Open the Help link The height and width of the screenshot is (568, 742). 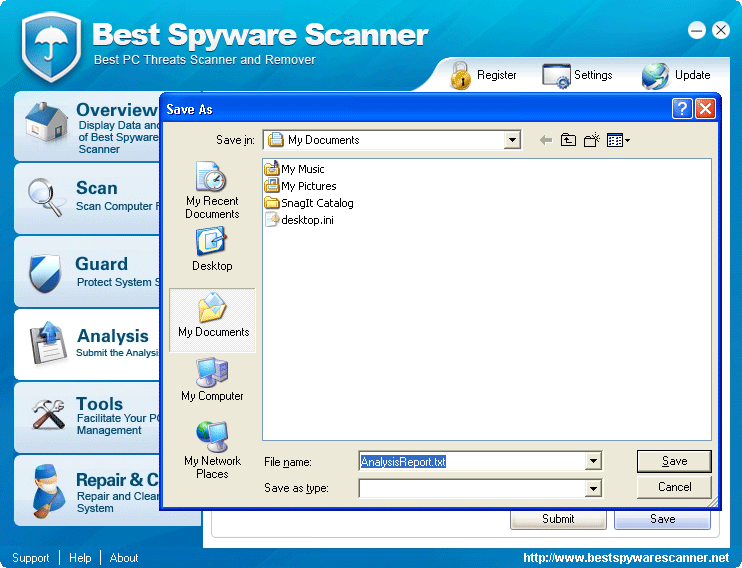coord(80,558)
